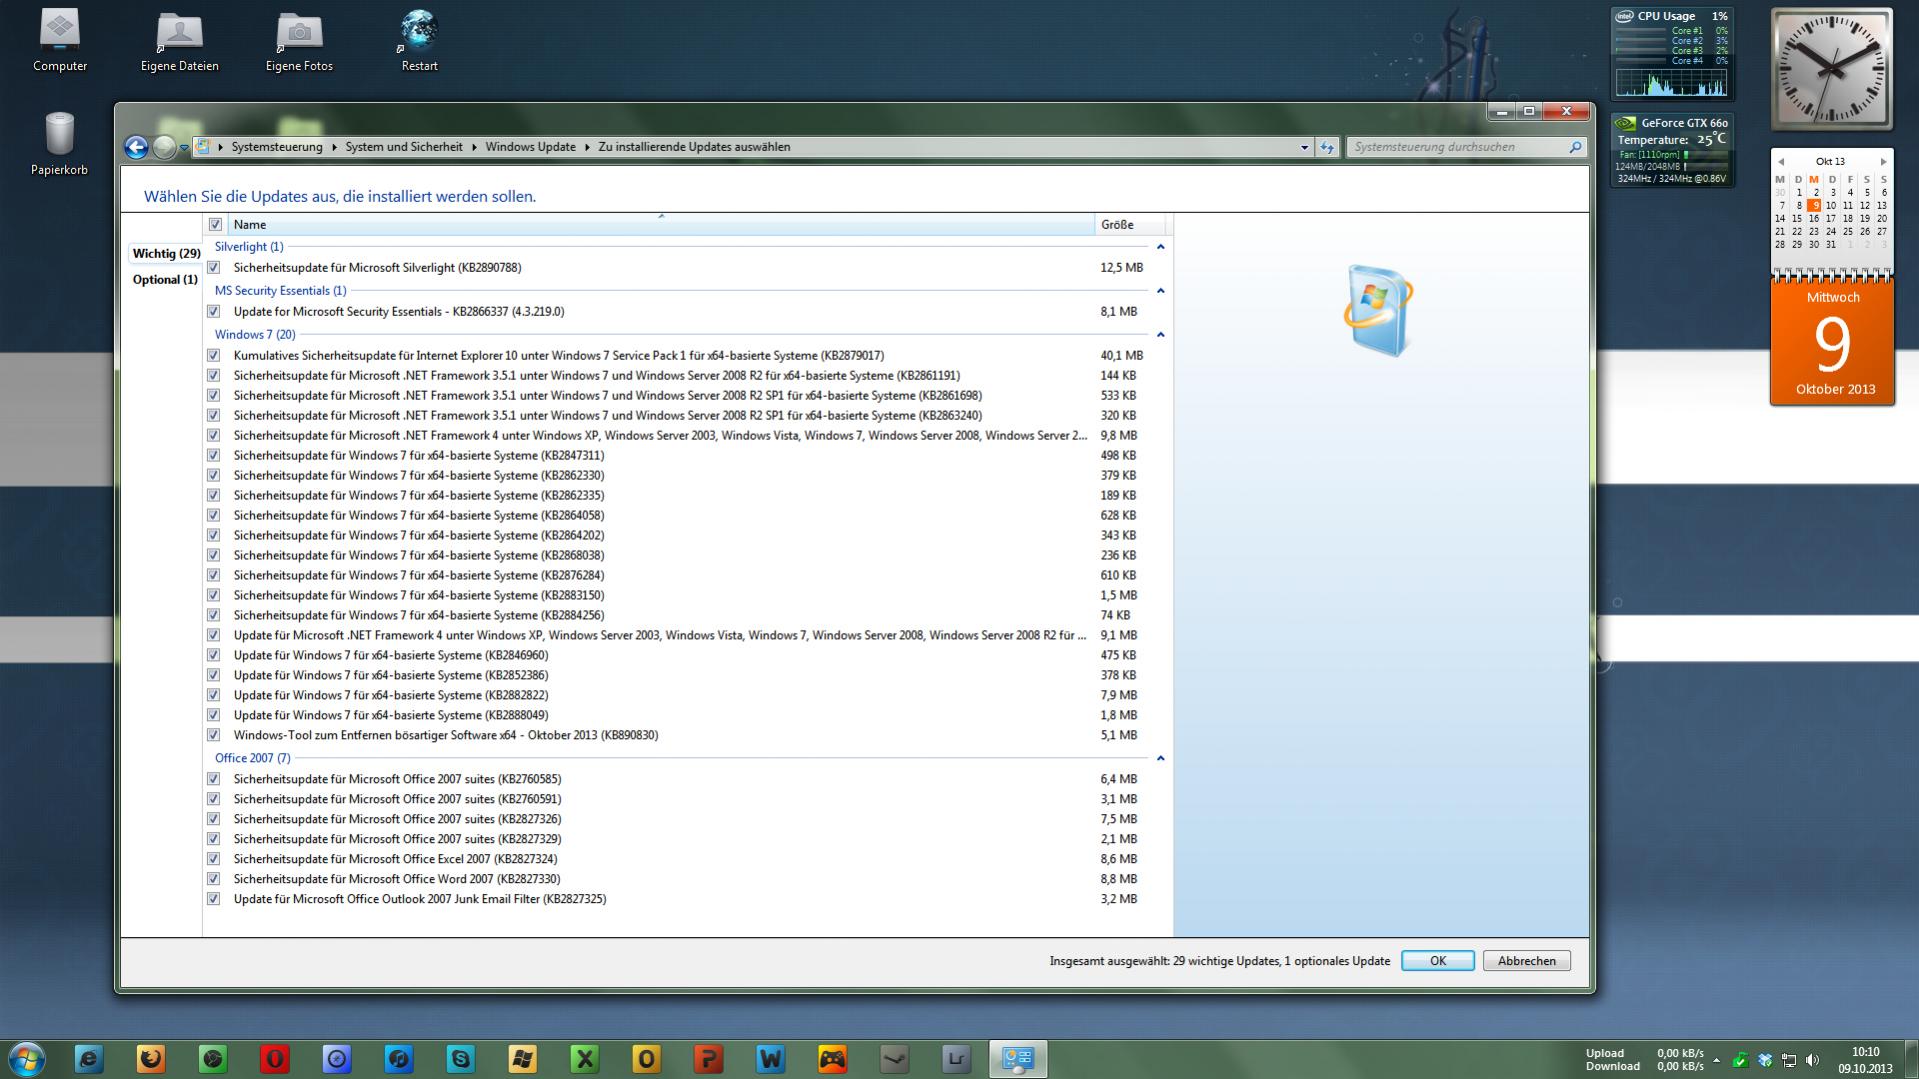The image size is (1919, 1079).
Task: Uncheck Internet Explorer 10 update KB2879017
Action: (213, 356)
